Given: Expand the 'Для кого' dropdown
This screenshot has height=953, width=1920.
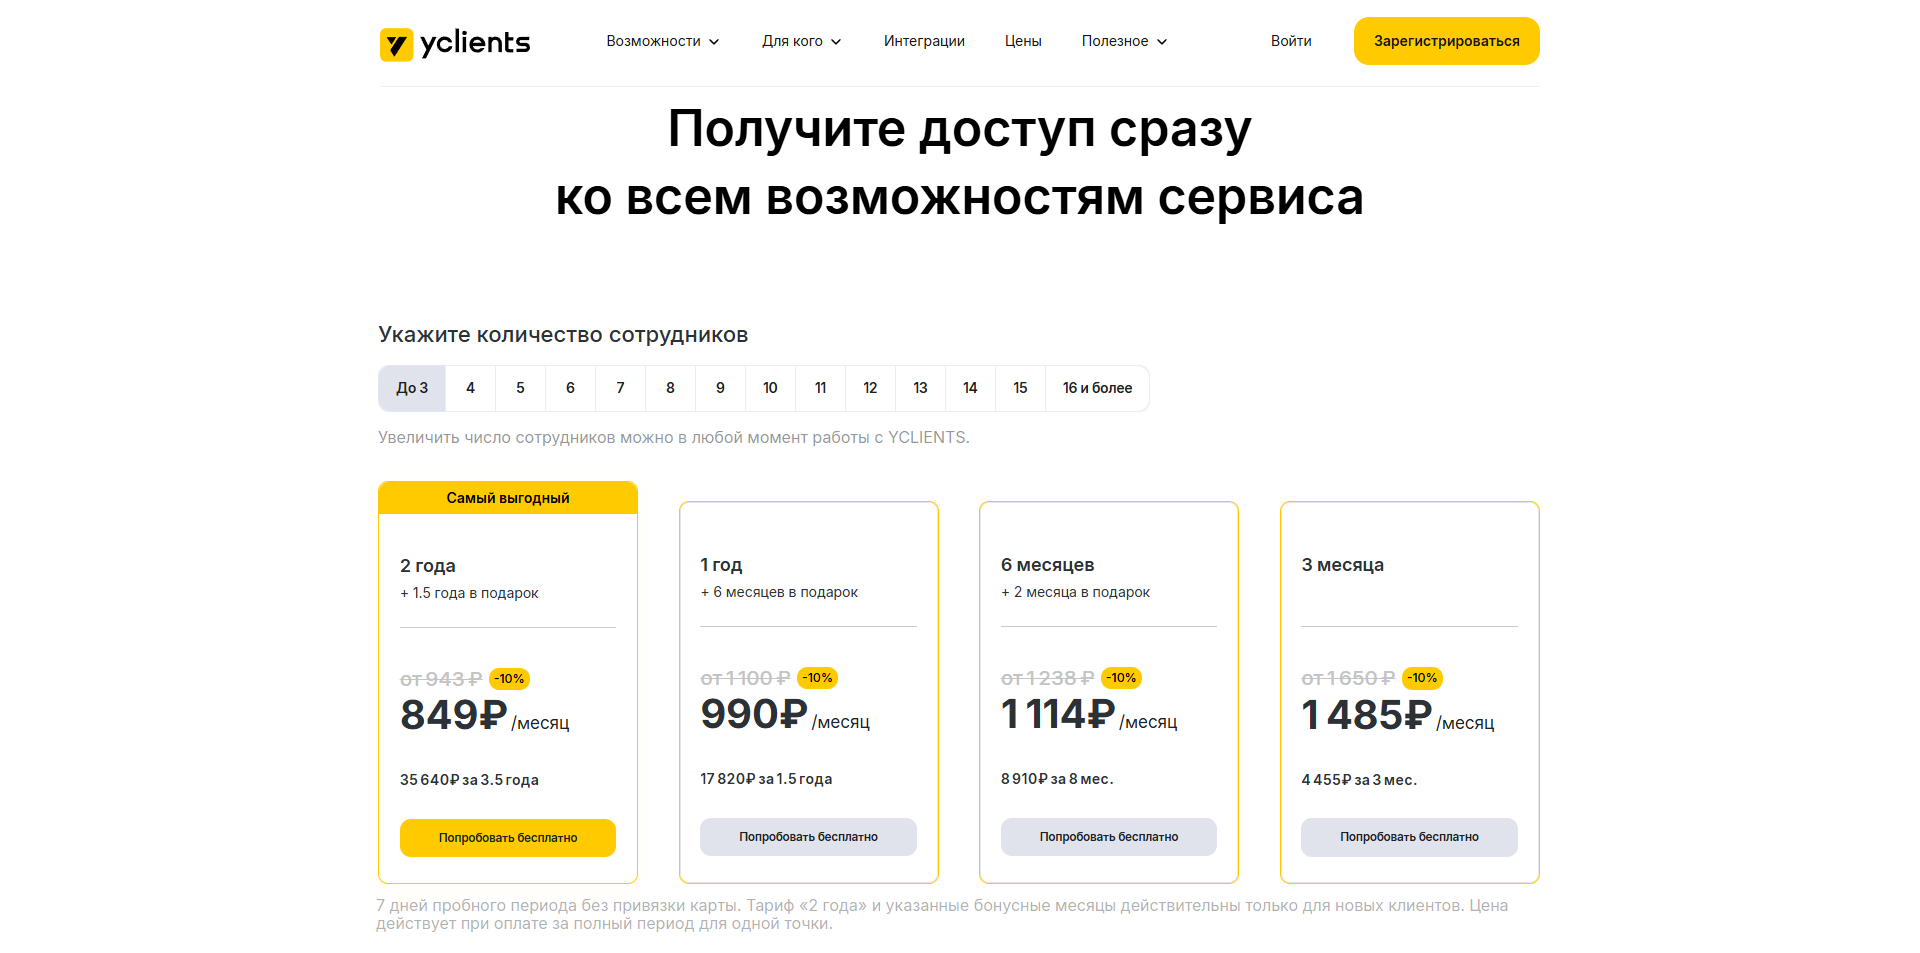Looking at the screenshot, I should click(801, 41).
